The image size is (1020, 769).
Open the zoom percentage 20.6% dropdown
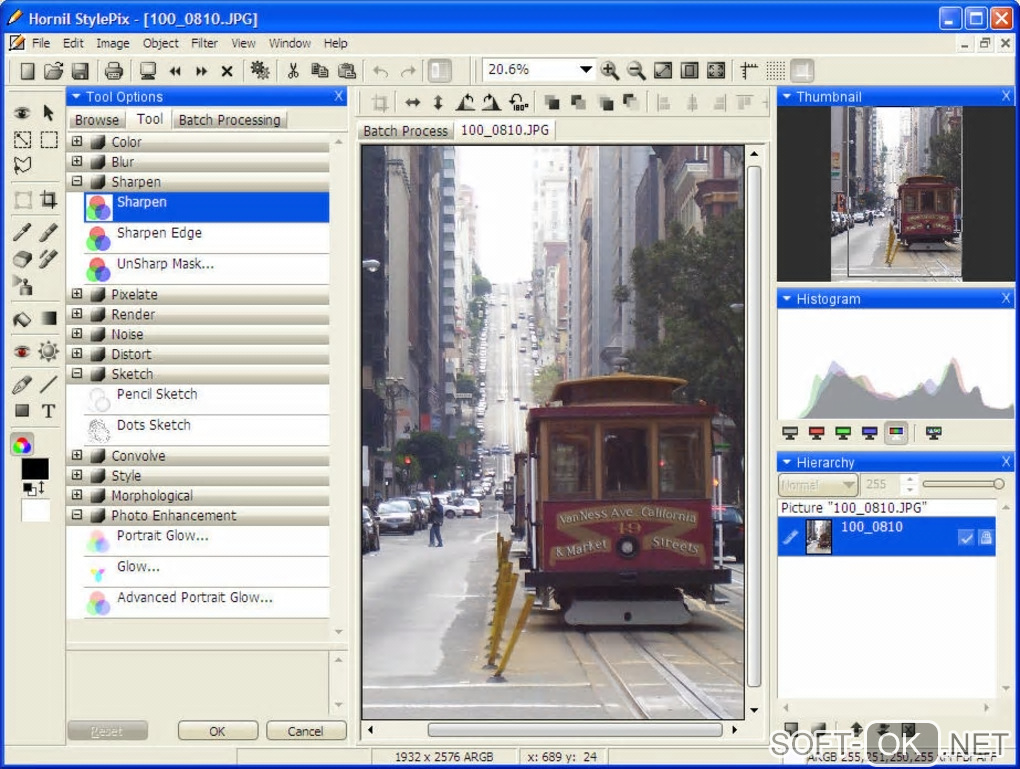pyautogui.click(x=585, y=70)
